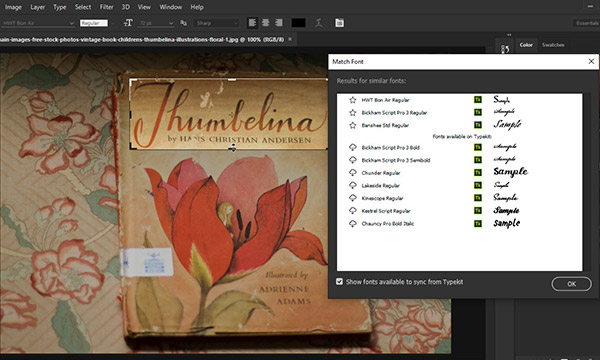Sync Bickham Script Pro 3 Semibold cloud icon
Viewport: 600px width, 360px height.
pyautogui.click(x=352, y=160)
